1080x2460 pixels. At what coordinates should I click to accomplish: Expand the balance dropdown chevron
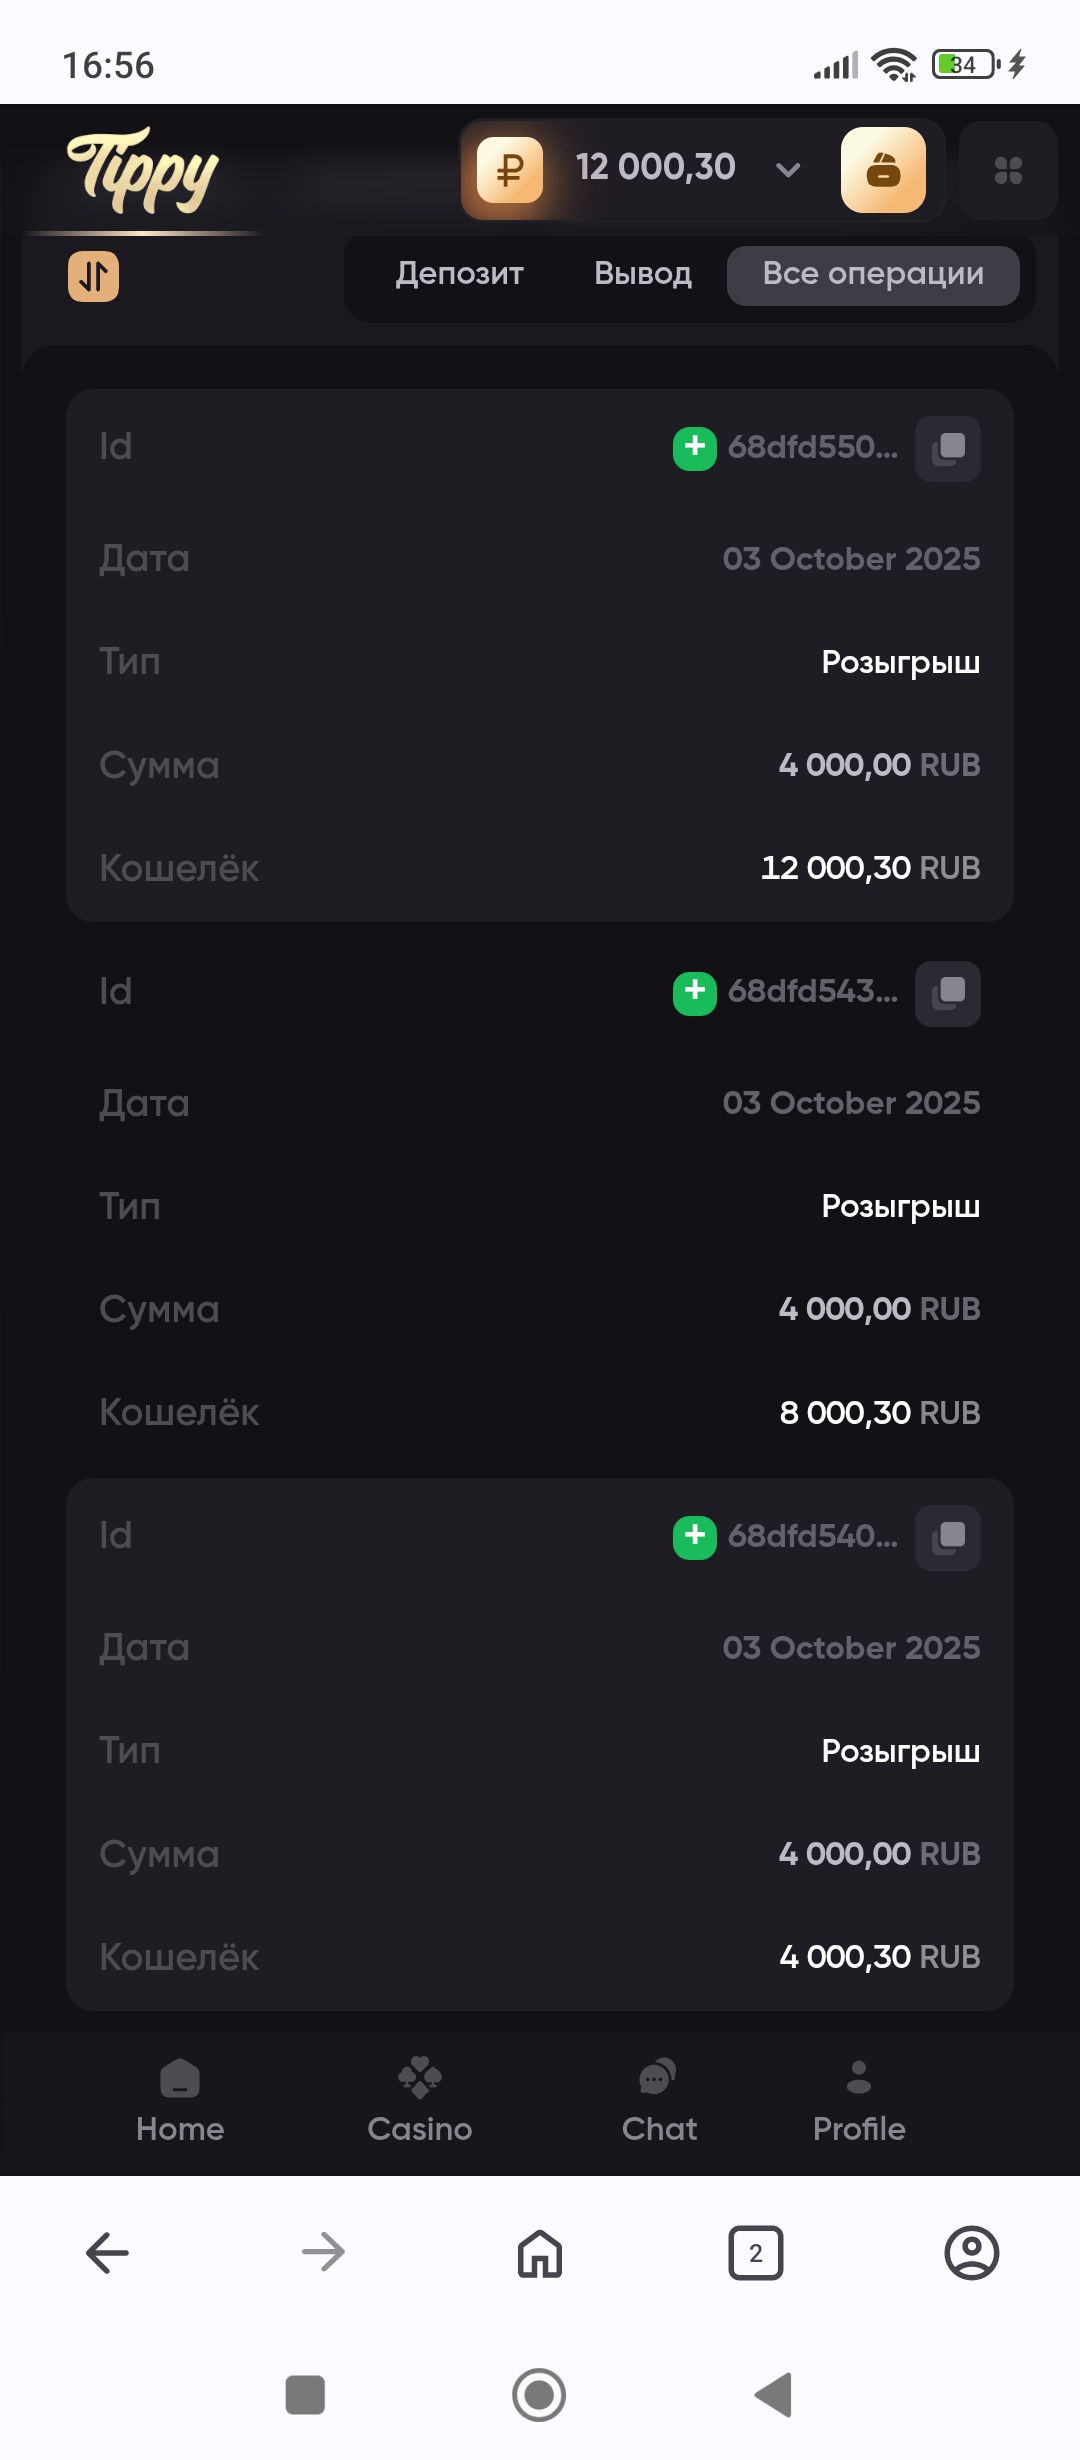[x=788, y=170]
